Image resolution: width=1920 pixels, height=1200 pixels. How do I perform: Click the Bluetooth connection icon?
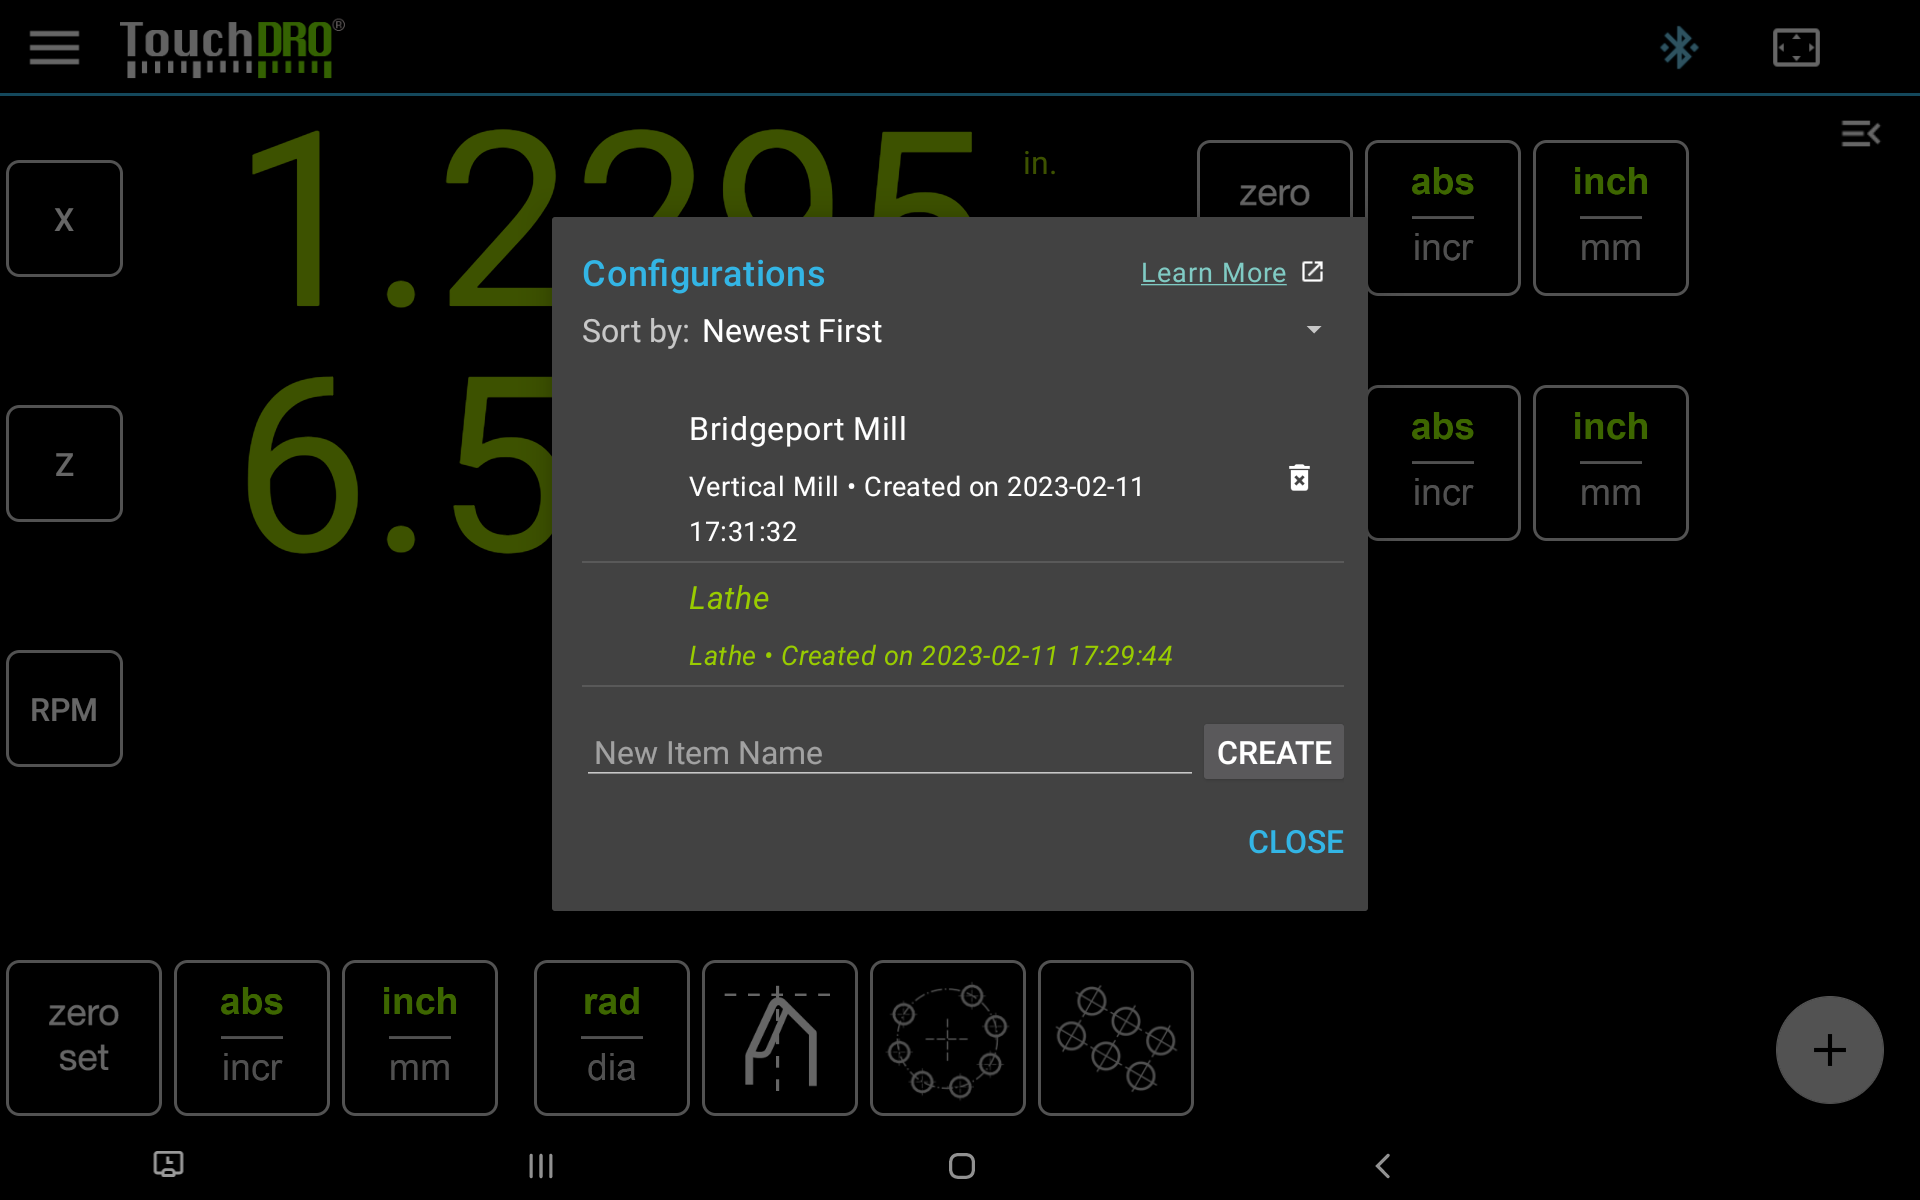(x=1679, y=47)
